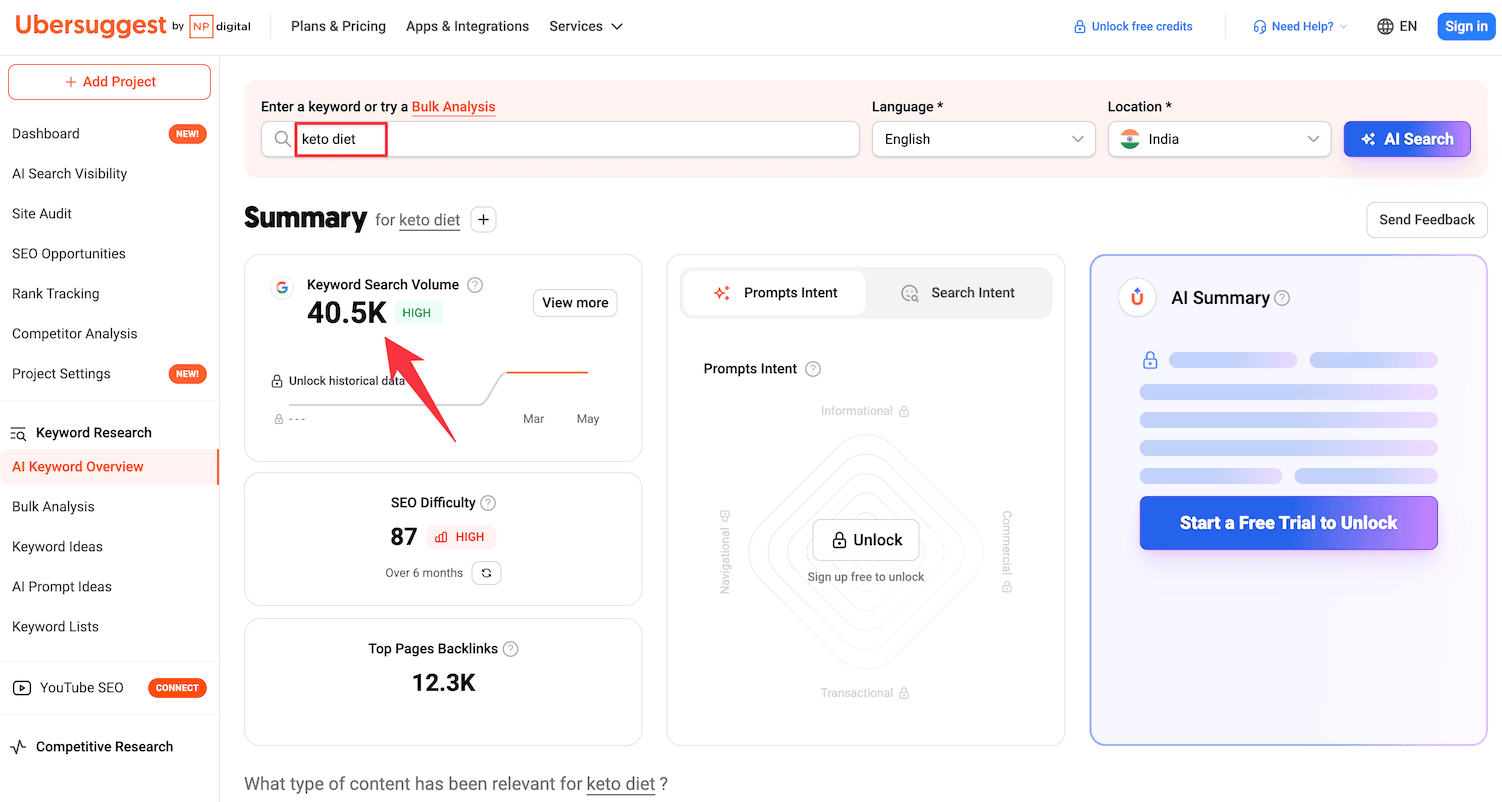Viewport: 1502px width, 802px height.
Task: Switch to the Prompts Intent tab
Action: pos(775,293)
